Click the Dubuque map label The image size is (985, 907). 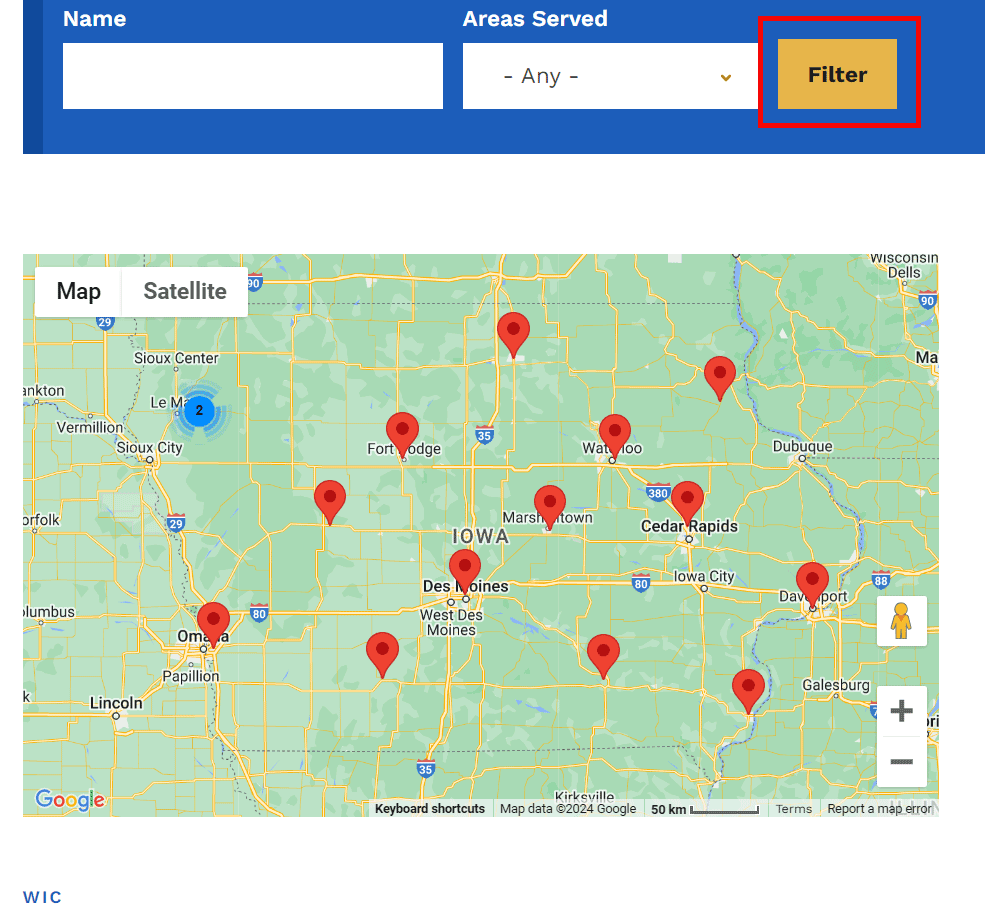pos(802,446)
